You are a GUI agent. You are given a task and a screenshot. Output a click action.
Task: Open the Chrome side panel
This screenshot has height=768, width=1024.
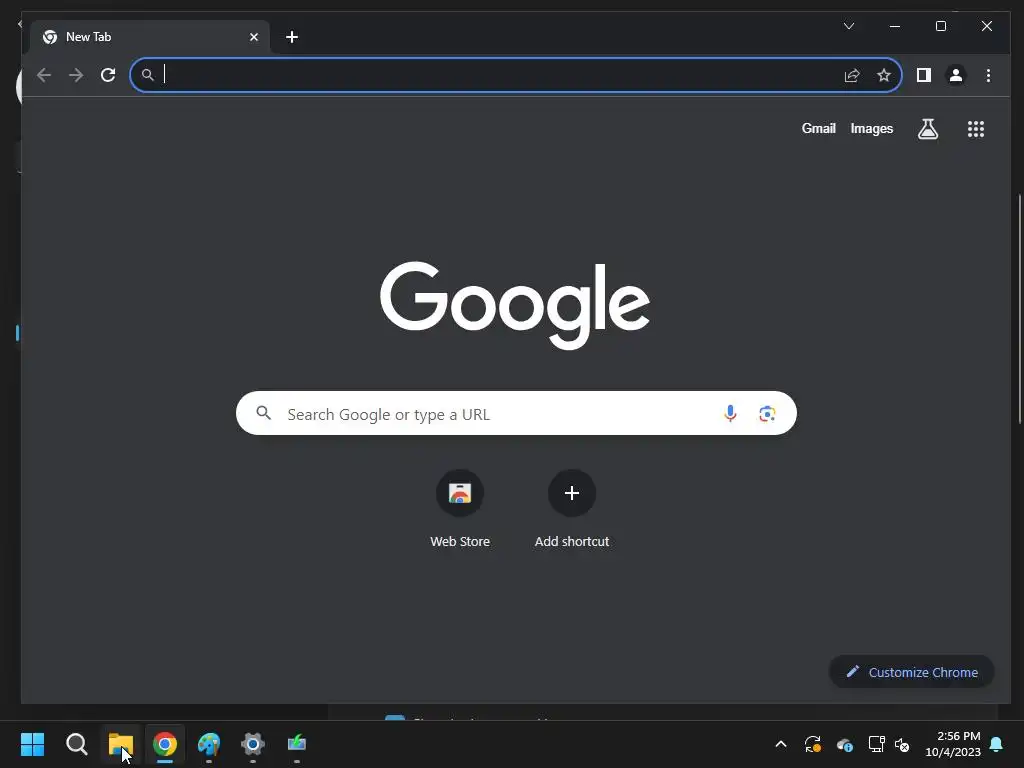[923, 75]
